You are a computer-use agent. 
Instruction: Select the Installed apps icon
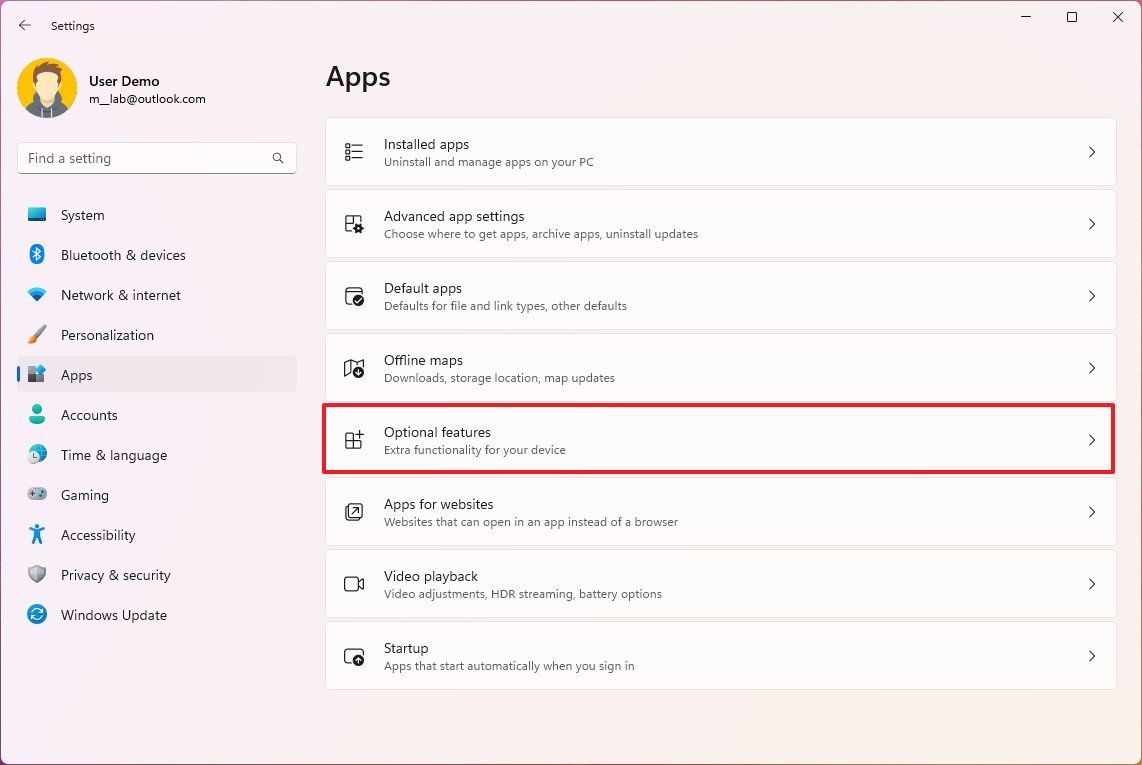[x=353, y=151]
